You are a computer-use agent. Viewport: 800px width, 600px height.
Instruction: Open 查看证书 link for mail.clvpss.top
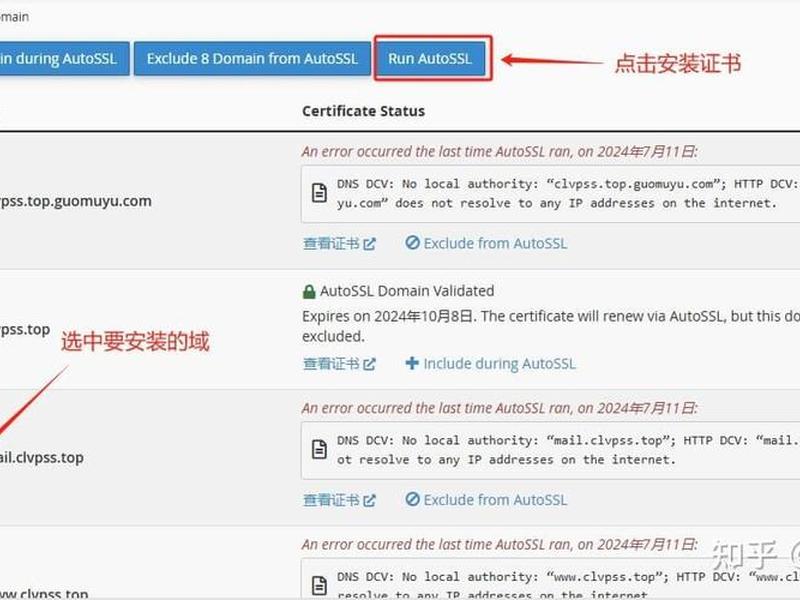[339, 500]
